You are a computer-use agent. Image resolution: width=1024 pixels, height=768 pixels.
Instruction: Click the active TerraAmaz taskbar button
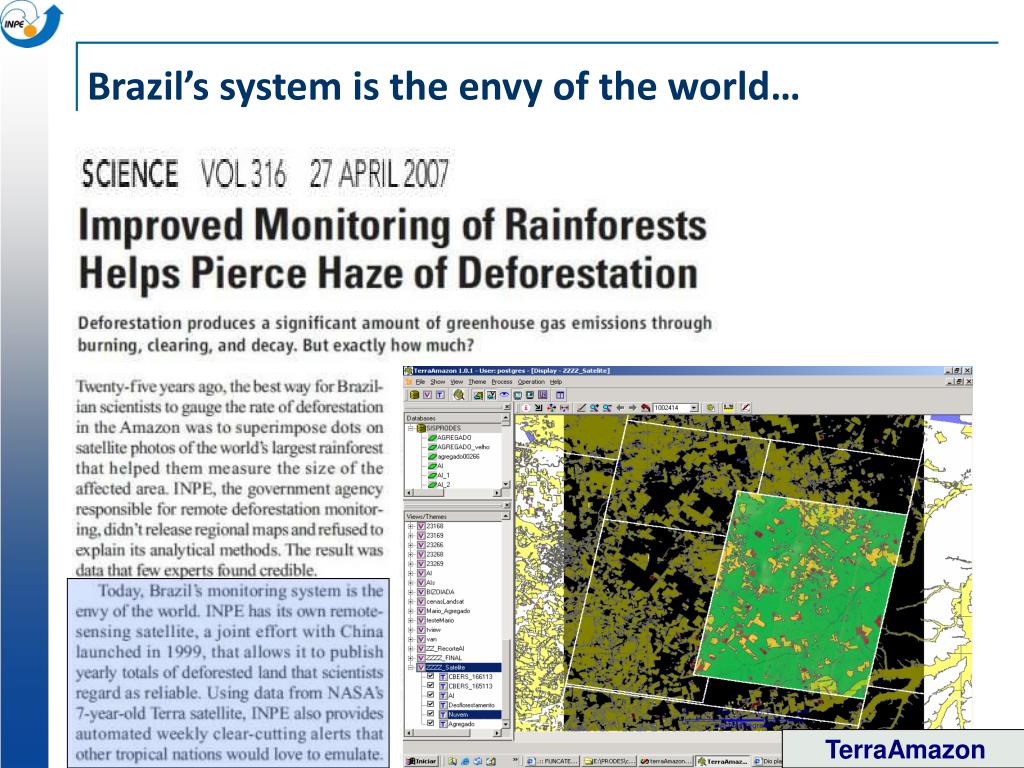tap(723, 761)
